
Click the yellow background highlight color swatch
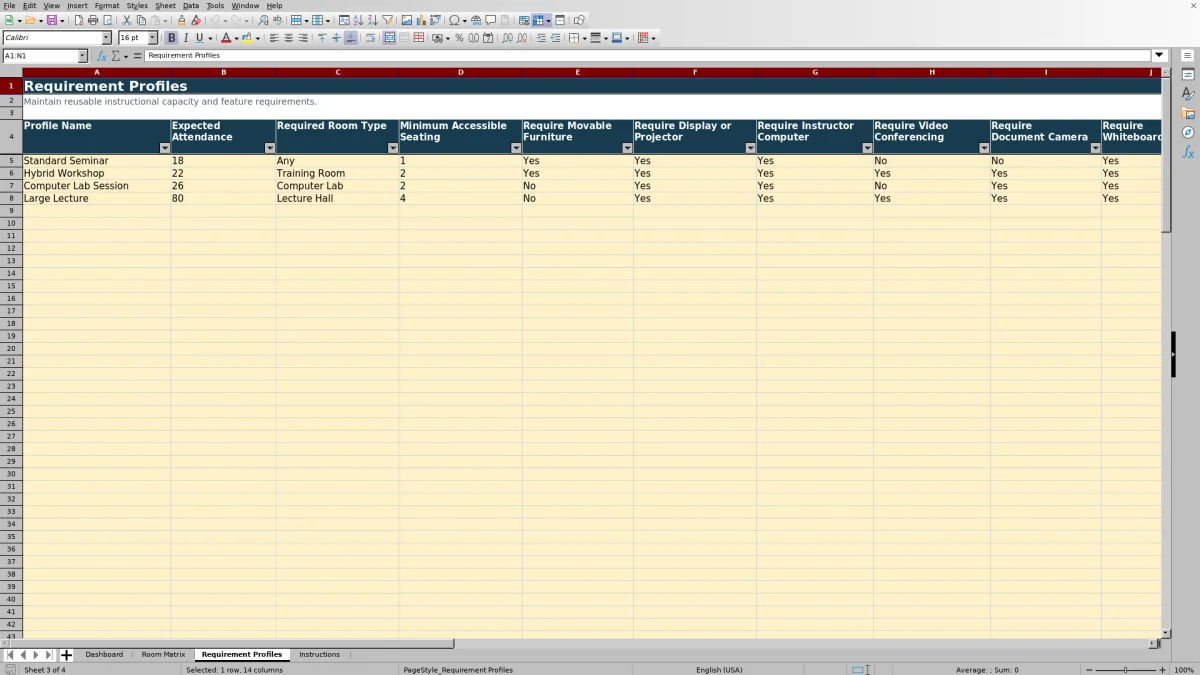tap(247, 38)
